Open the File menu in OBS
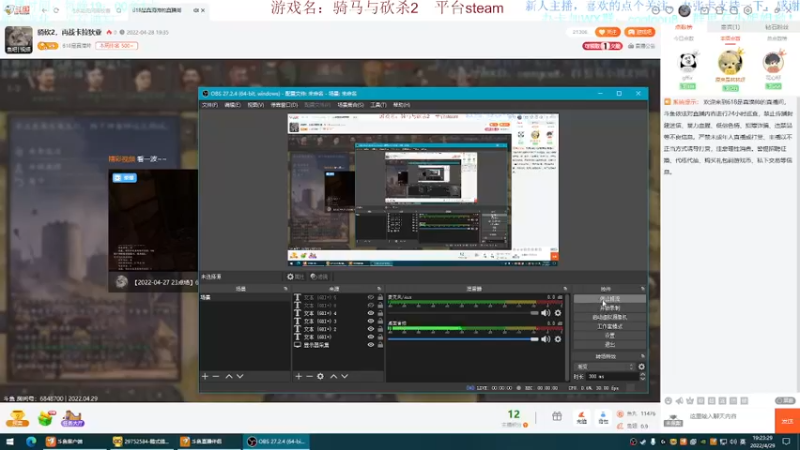The height and width of the screenshot is (450, 800). pos(209,105)
